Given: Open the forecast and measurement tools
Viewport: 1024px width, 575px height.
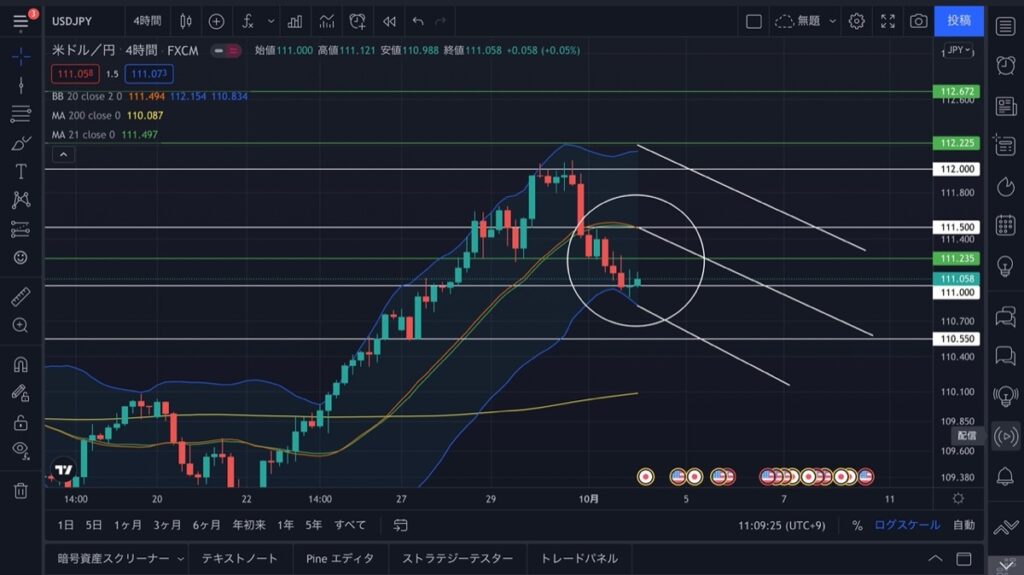Looking at the screenshot, I should [x=21, y=229].
